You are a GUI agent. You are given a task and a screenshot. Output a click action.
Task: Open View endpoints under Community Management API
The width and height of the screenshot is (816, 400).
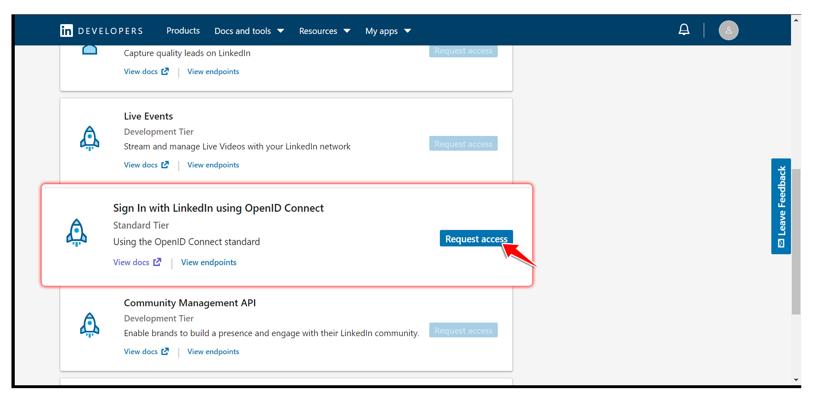(x=213, y=352)
